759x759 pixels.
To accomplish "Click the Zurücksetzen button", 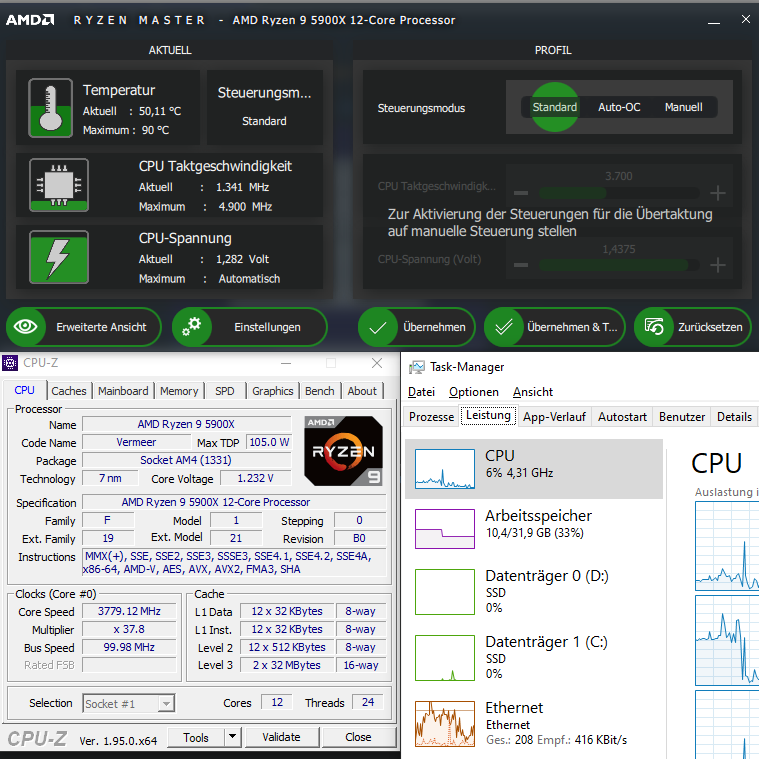I will [x=693, y=327].
